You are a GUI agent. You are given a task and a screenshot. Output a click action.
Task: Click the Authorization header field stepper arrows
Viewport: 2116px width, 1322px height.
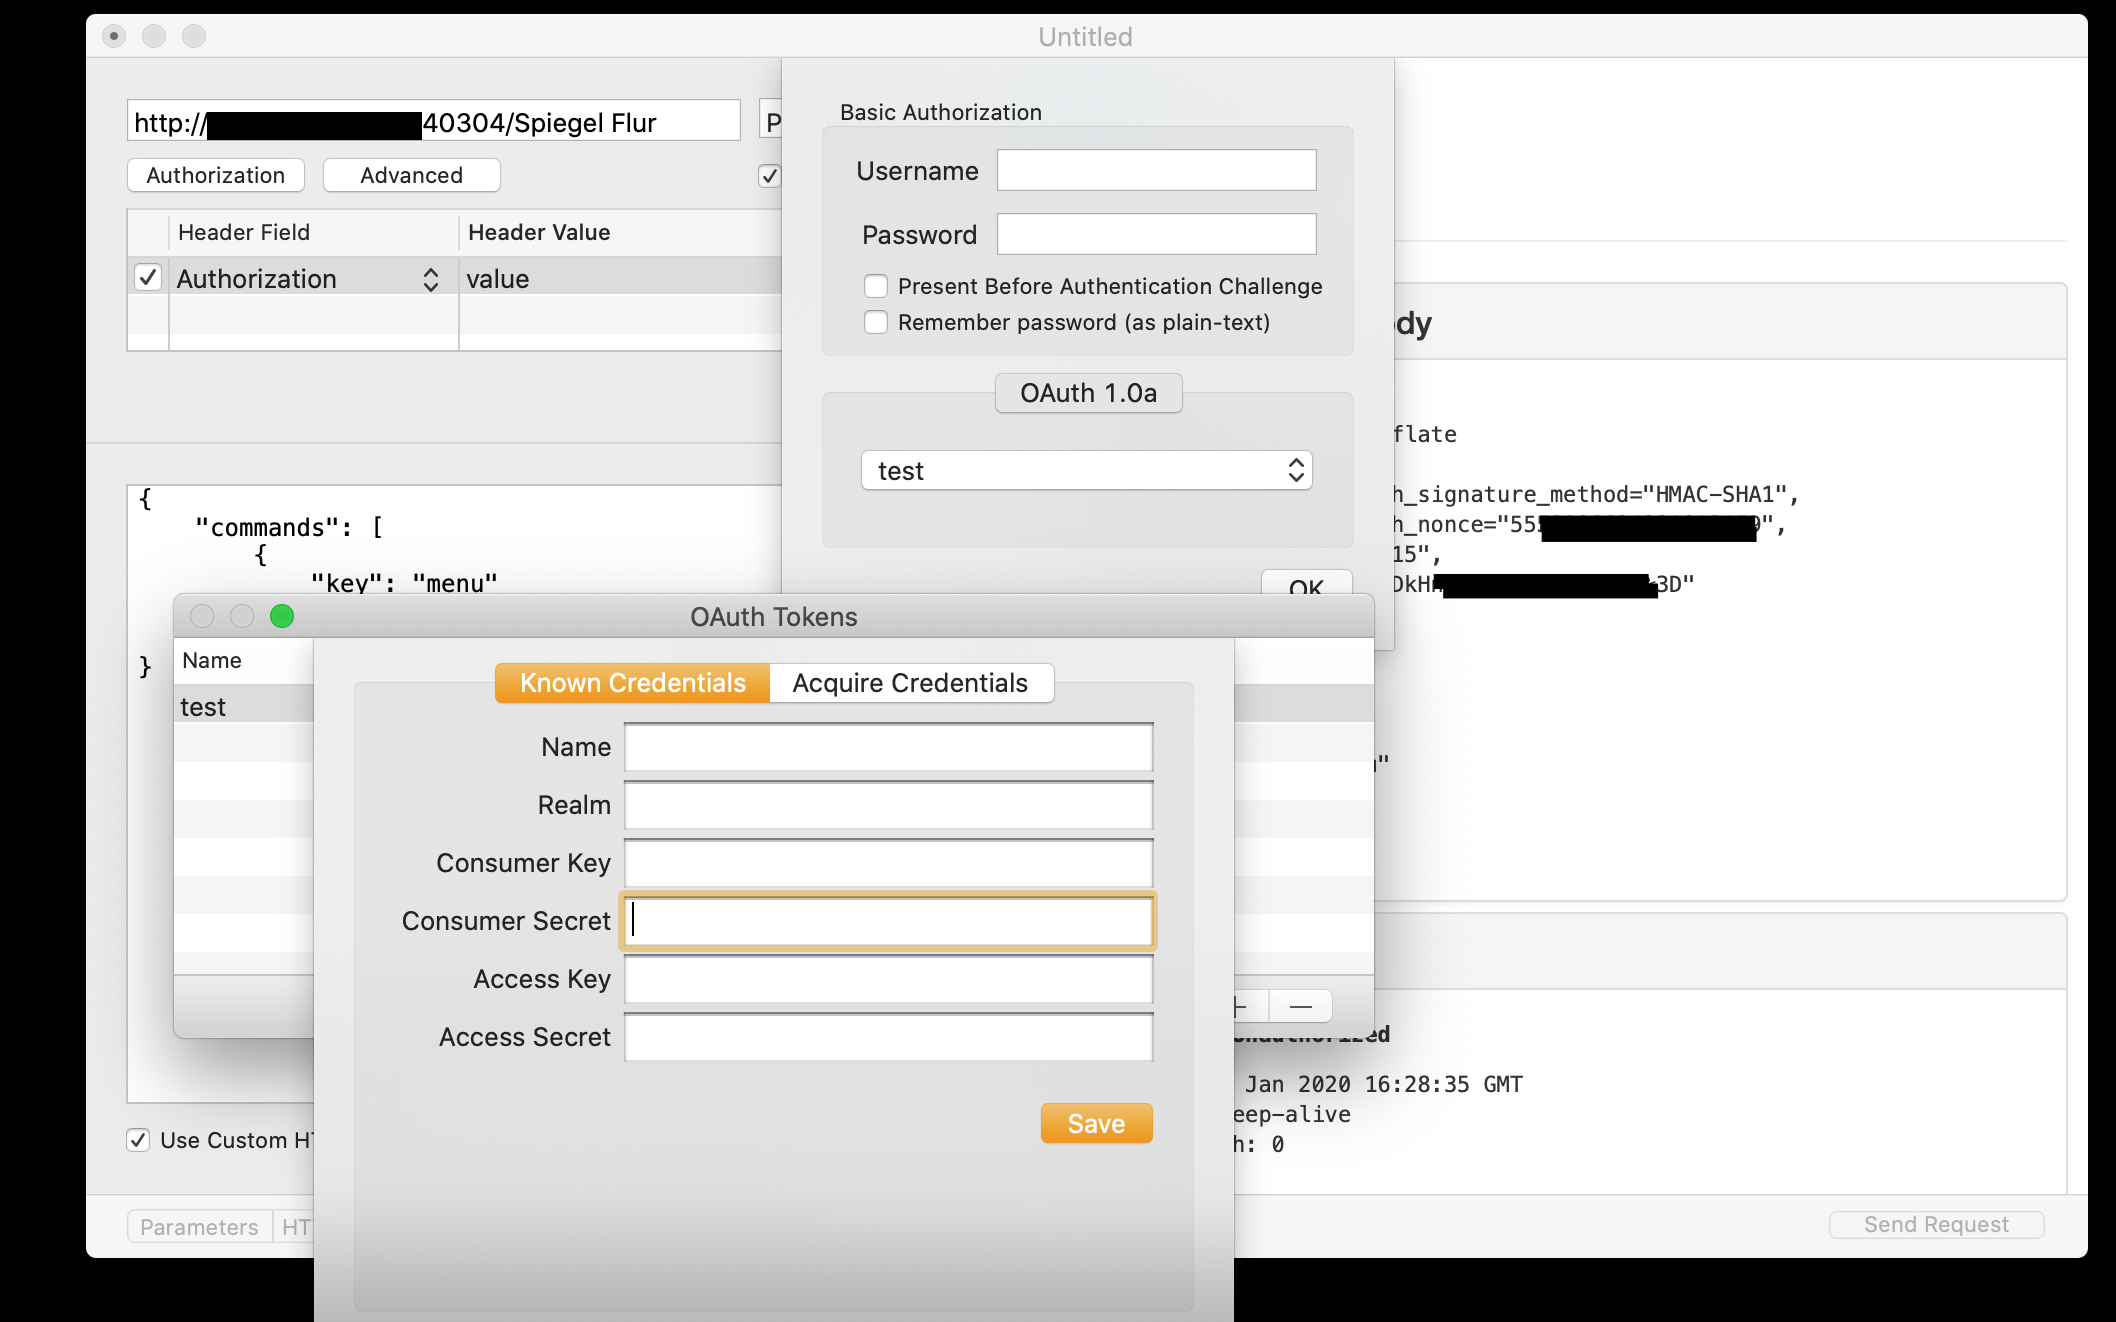[x=430, y=279]
